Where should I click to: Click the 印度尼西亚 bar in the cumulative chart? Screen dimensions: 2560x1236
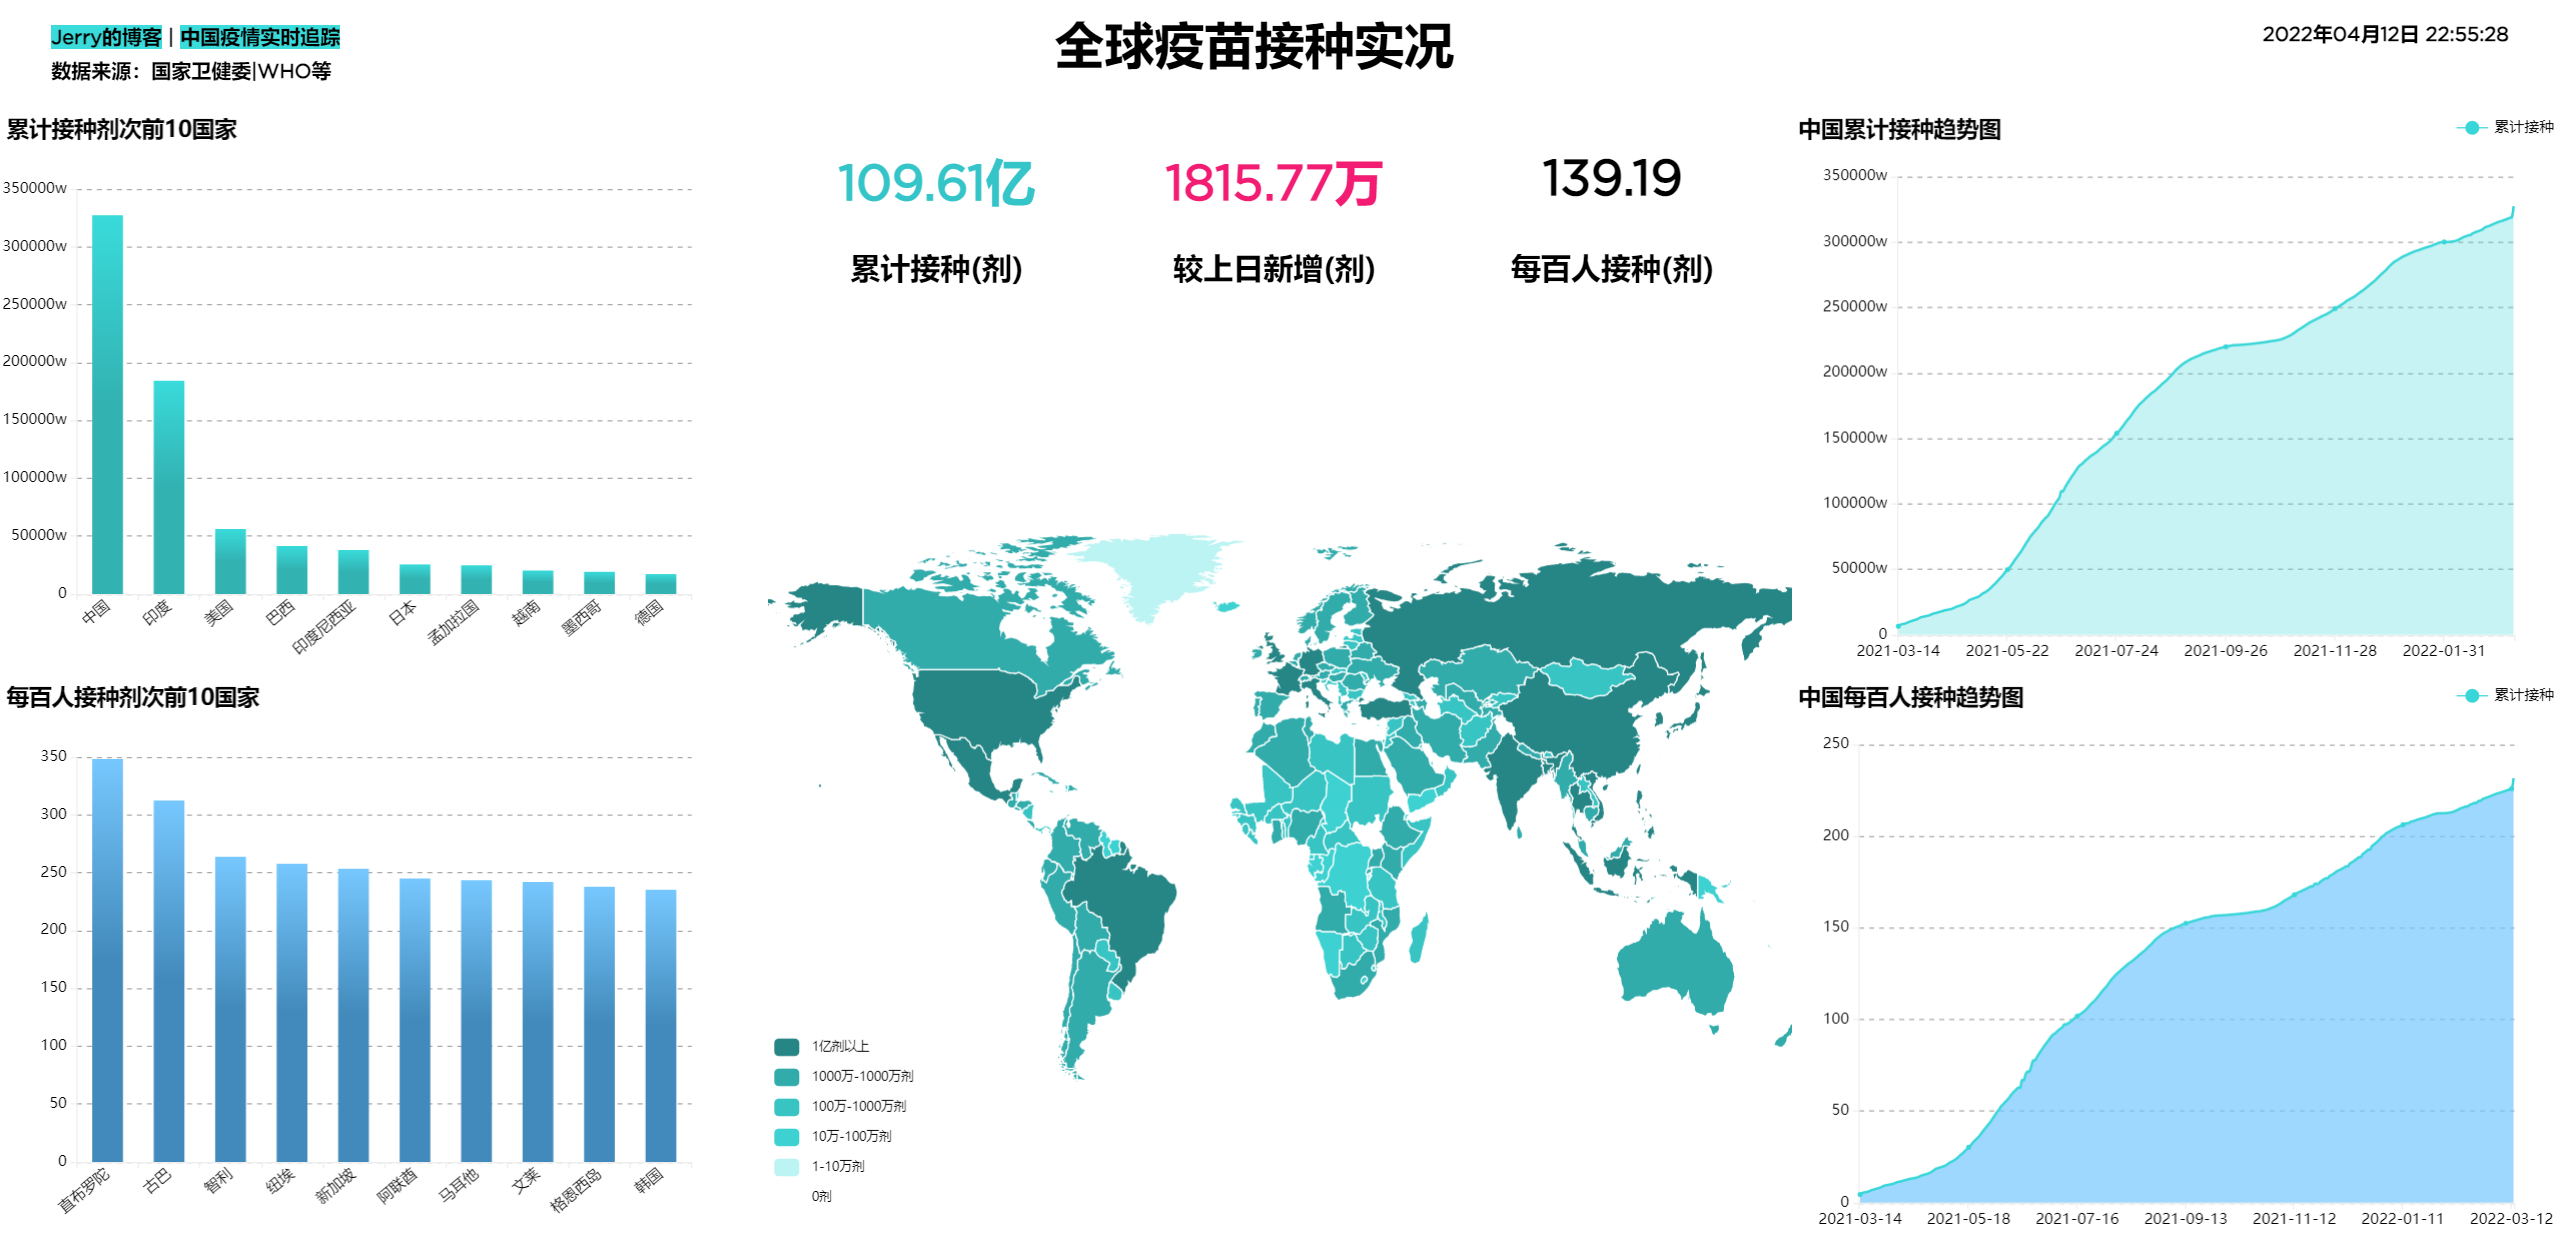(353, 572)
